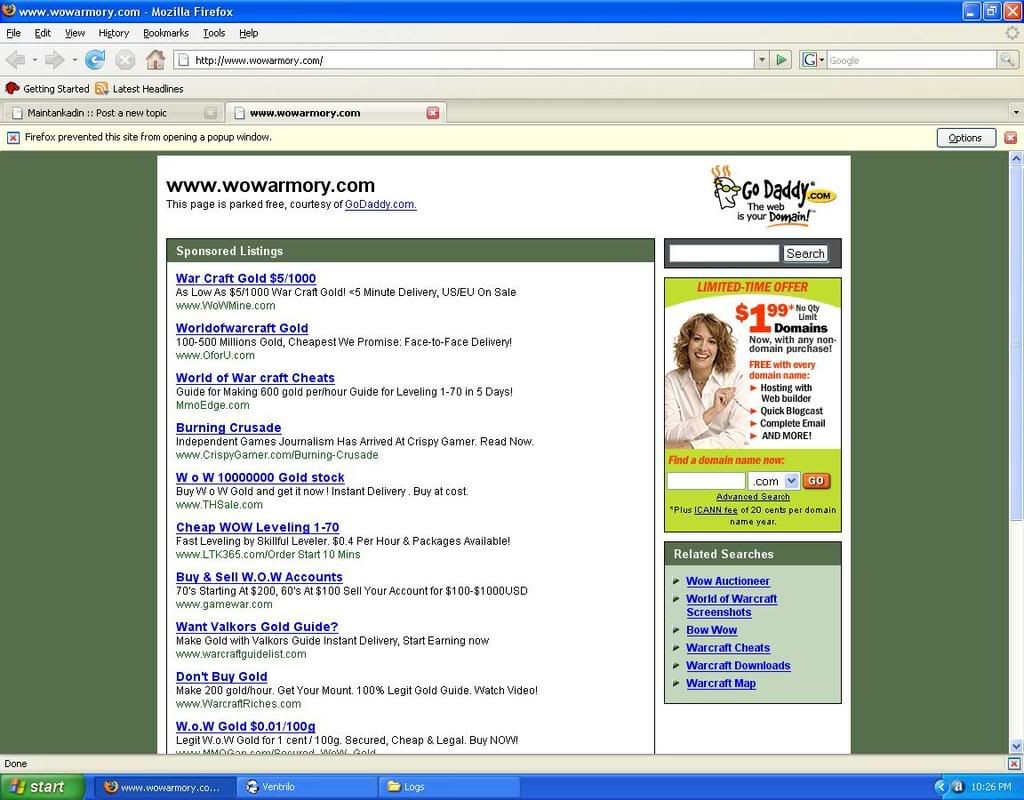Open the Bookmarks menu

166,33
